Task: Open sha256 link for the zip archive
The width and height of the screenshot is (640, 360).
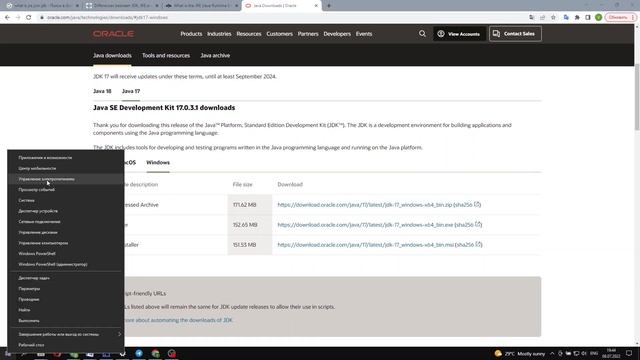Action: click(467, 205)
